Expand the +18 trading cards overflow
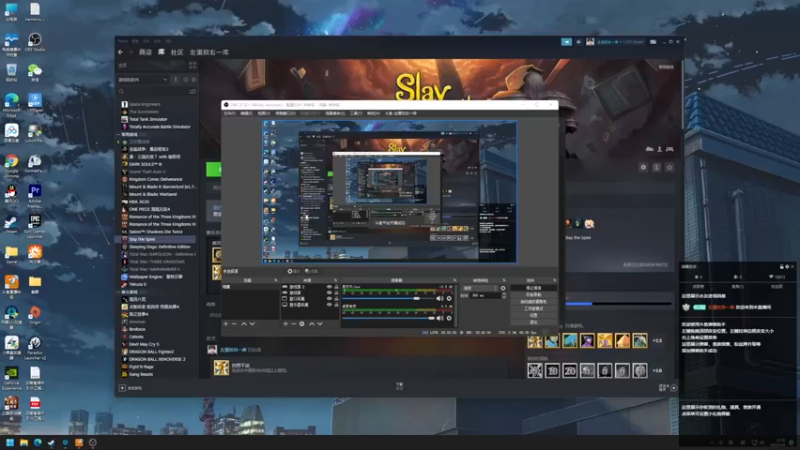 click(x=657, y=370)
